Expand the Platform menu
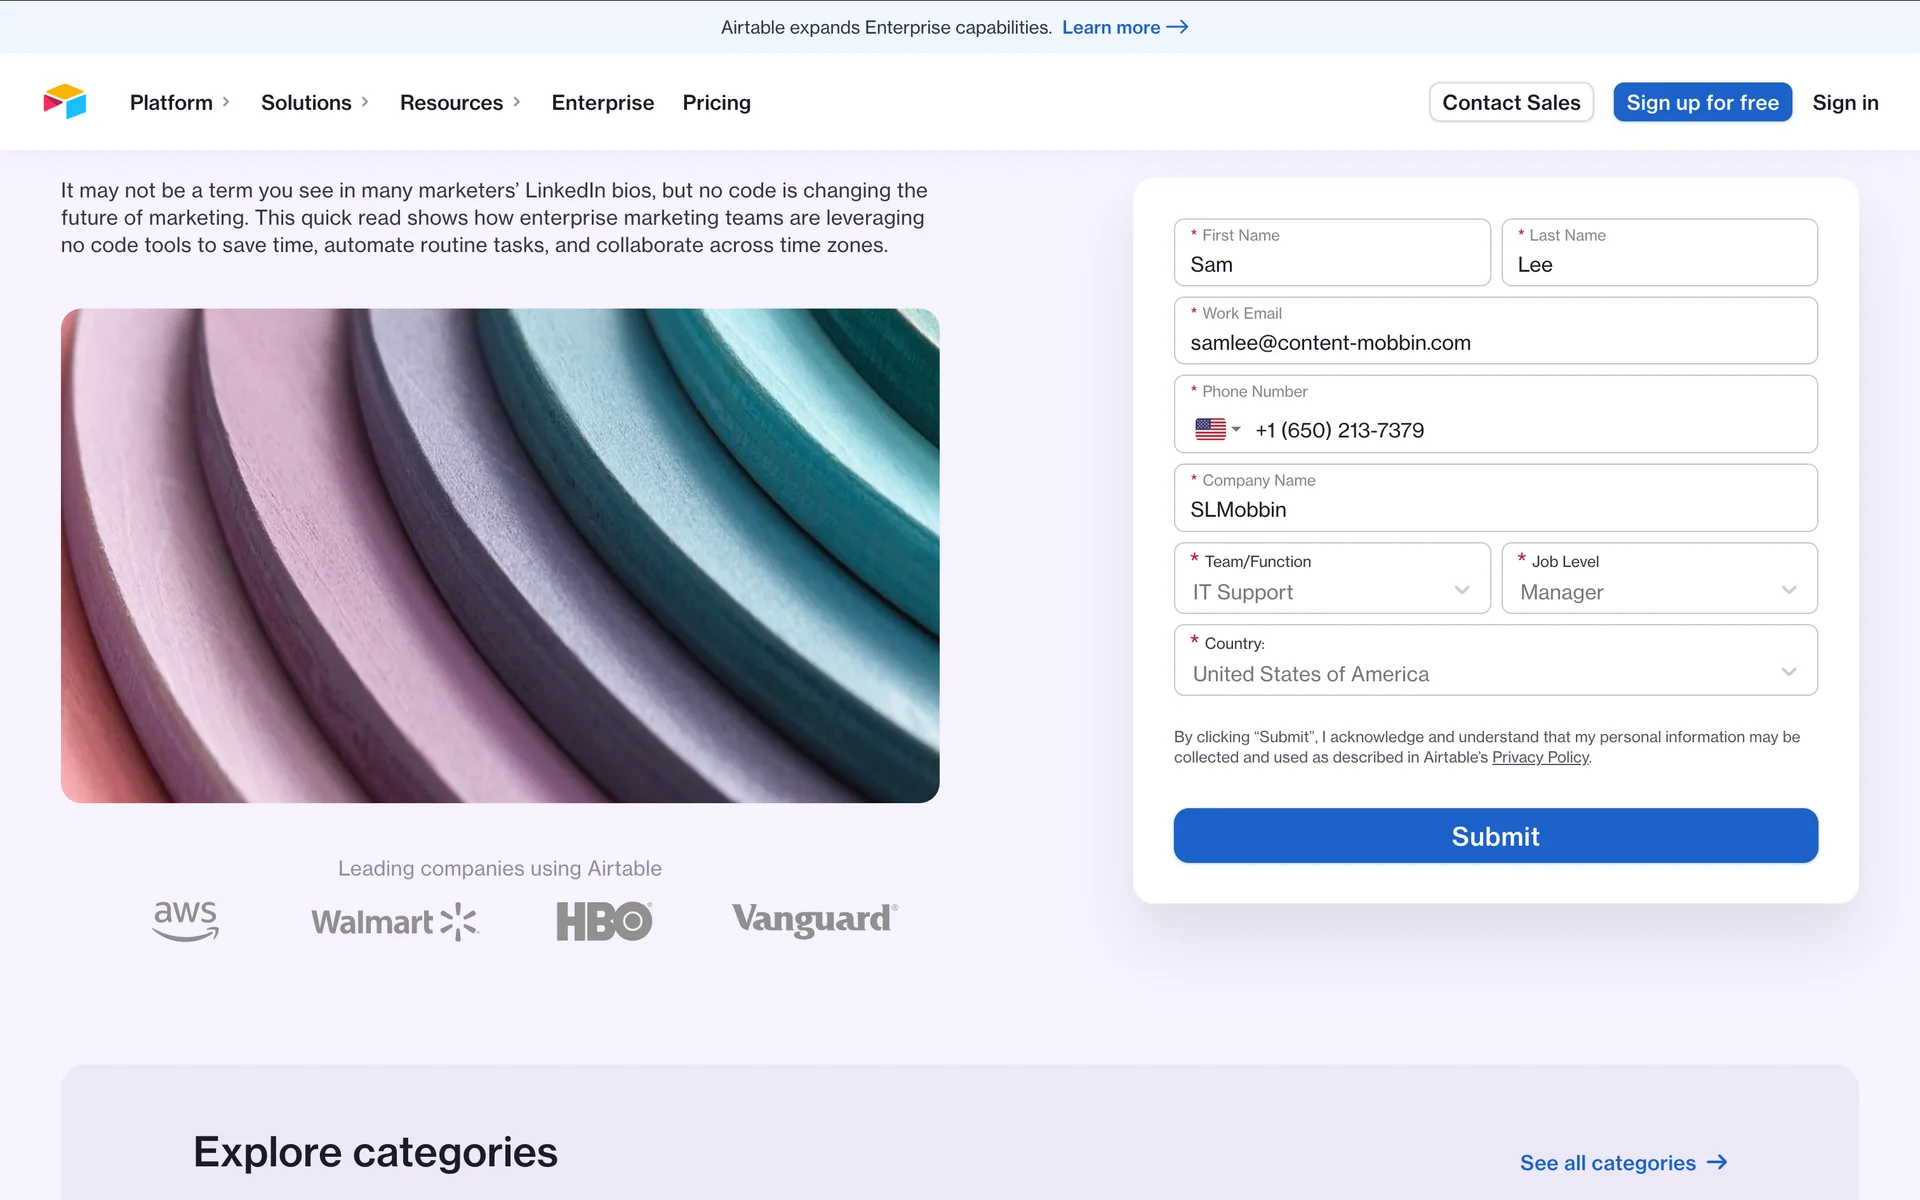The image size is (1920, 1200). pos(179,102)
